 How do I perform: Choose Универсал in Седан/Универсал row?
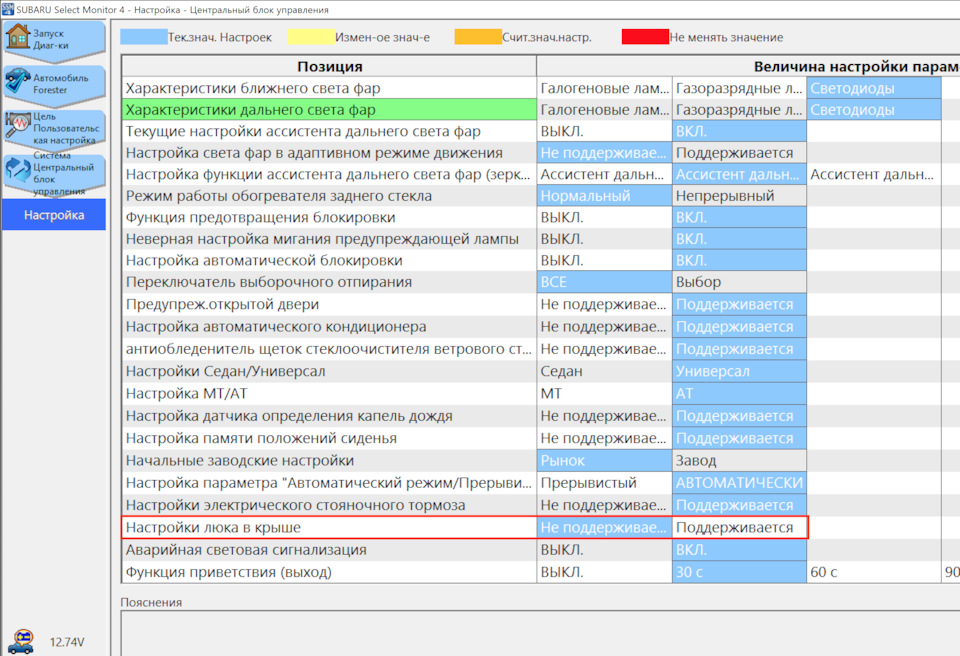739,371
